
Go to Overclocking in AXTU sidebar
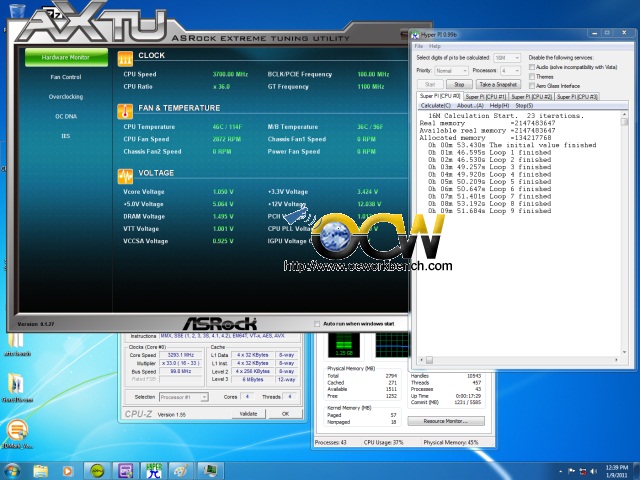66,97
